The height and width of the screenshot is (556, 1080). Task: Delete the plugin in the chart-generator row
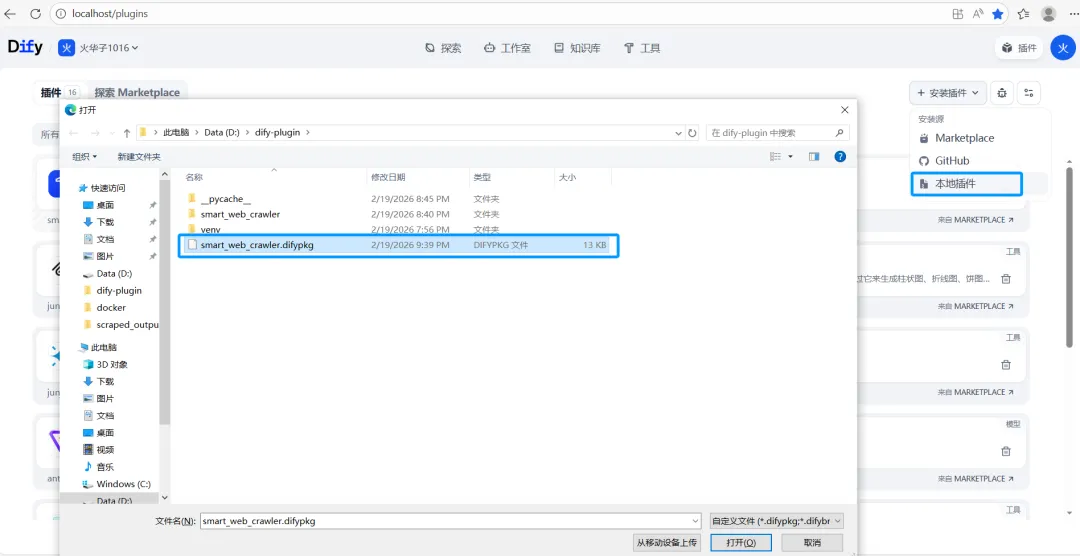pyautogui.click(x=1006, y=279)
